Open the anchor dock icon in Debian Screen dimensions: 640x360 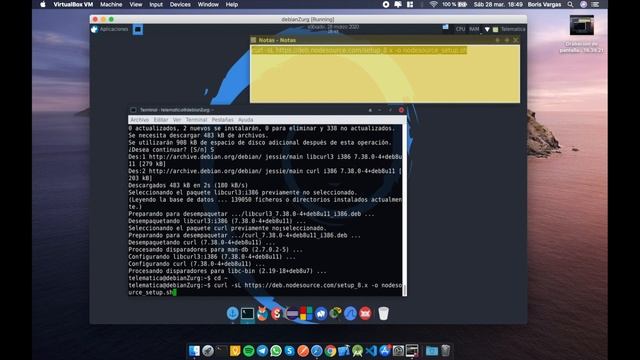(x=233, y=313)
